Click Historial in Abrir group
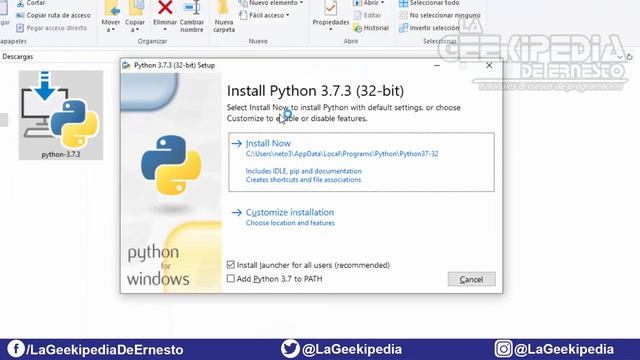 click(x=371, y=28)
